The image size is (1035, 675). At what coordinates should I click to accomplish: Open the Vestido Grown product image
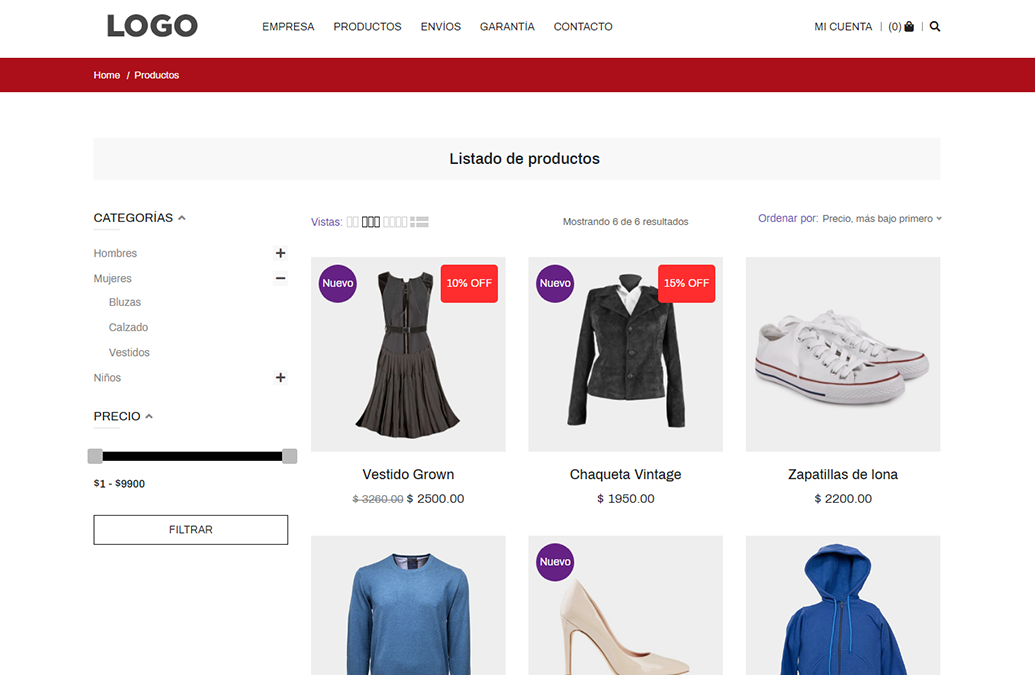tap(408, 354)
